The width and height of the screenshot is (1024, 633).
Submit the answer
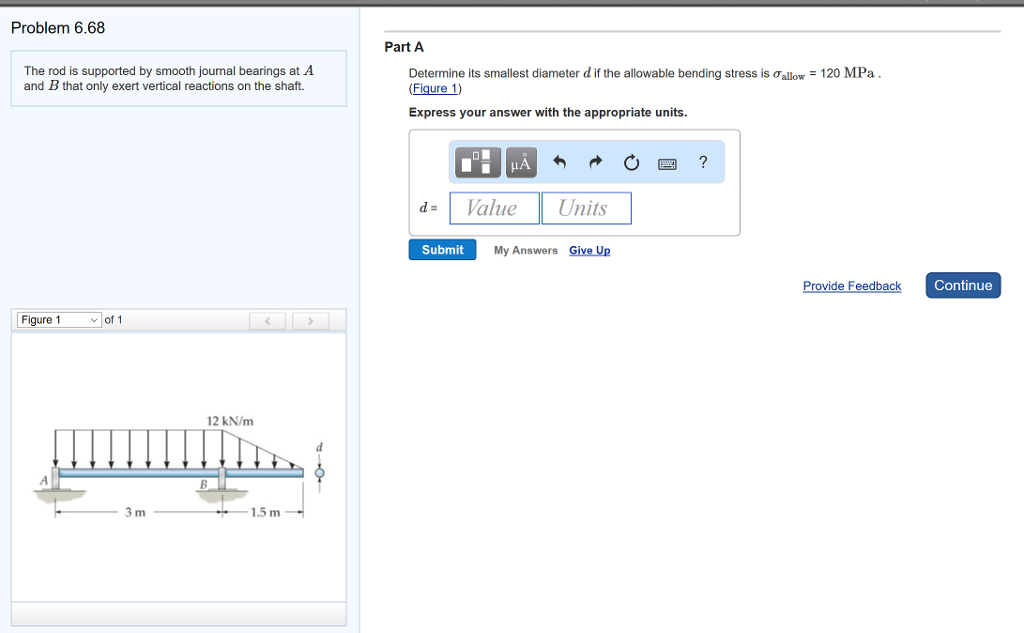pyautogui.click(x=442, y=250)
